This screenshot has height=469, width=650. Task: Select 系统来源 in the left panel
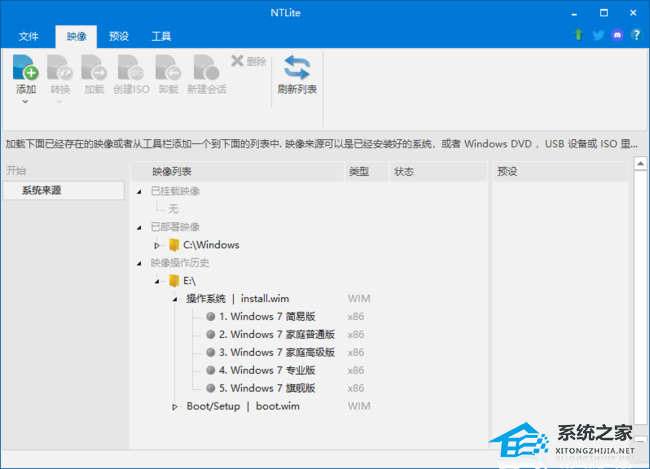[63, 190]
